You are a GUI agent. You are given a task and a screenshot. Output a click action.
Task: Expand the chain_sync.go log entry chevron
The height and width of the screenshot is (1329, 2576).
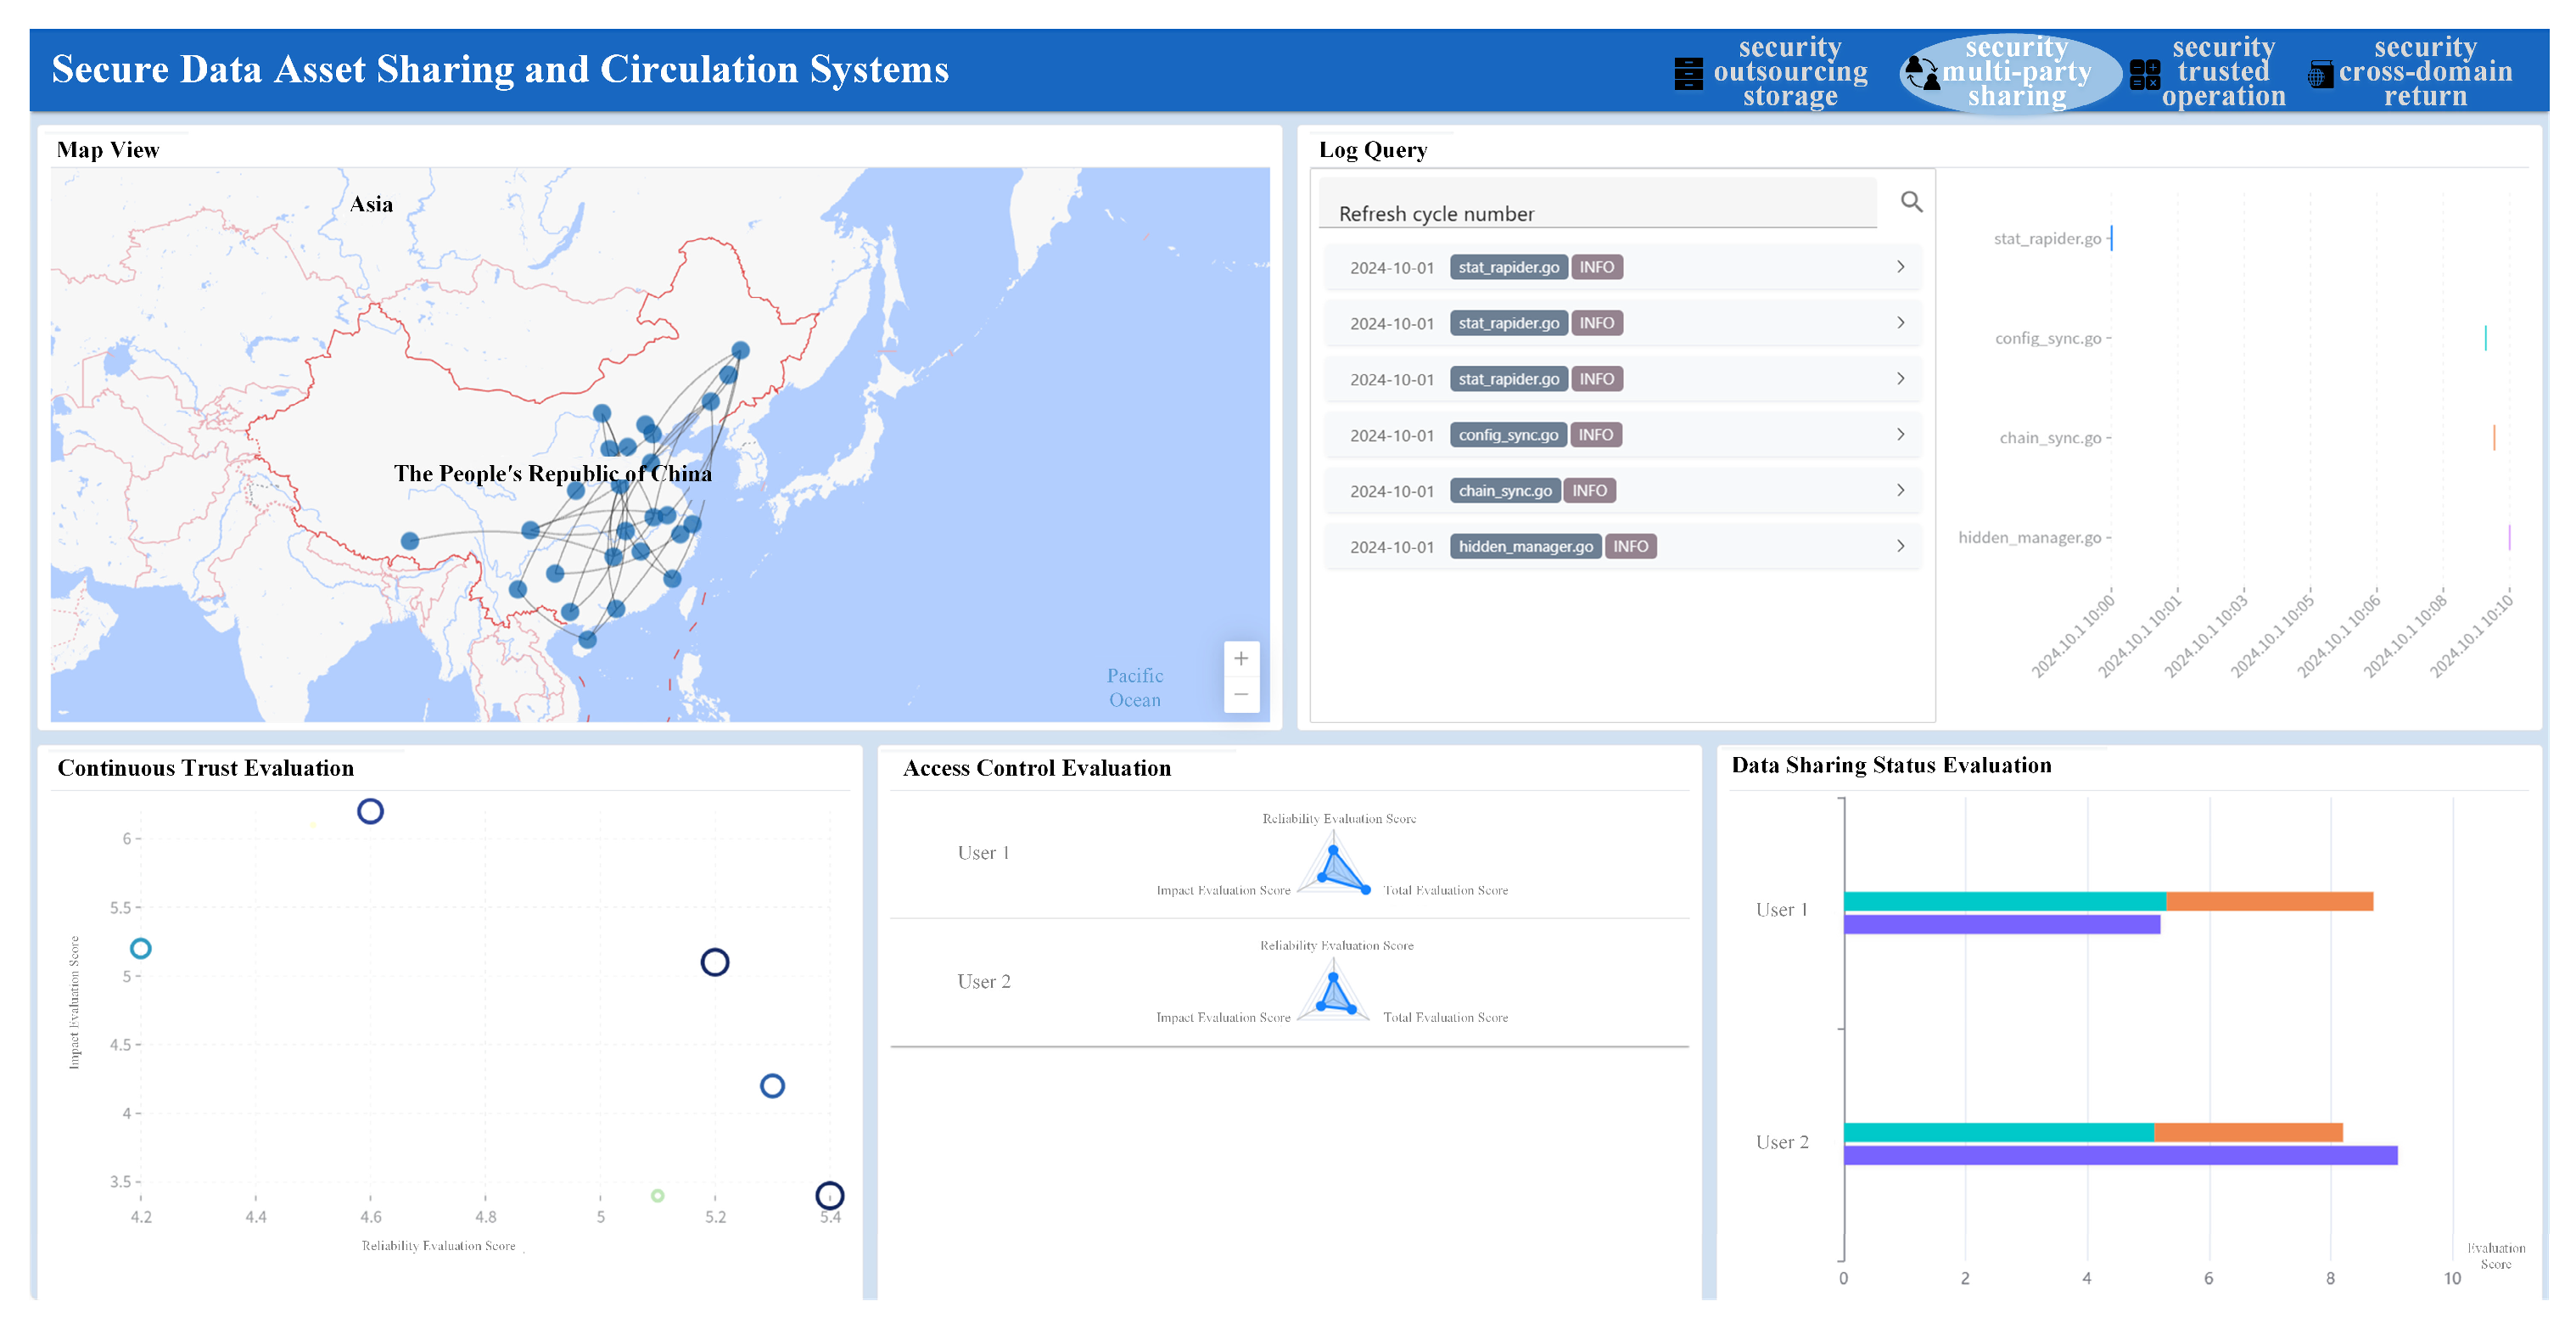(x=1900, y=491)
